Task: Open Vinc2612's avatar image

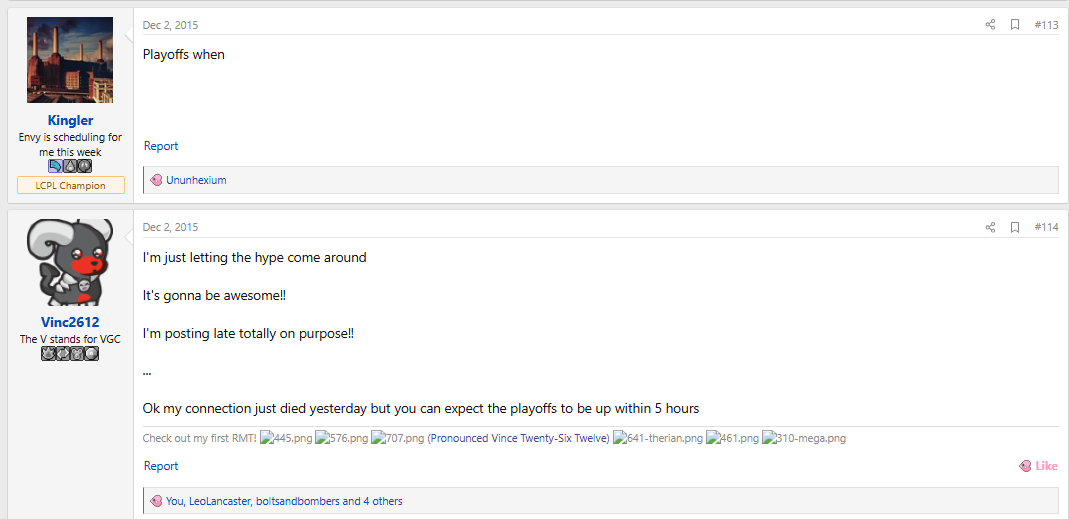Action: [70, 262]
